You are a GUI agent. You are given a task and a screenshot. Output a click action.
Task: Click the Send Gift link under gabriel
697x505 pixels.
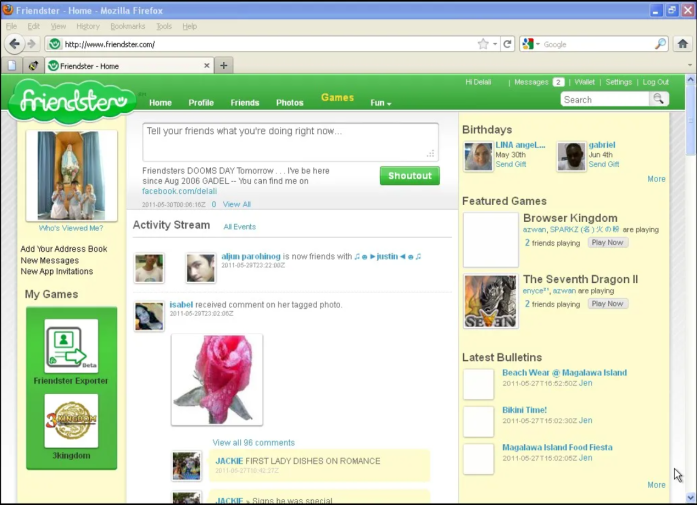click(603, 164)
